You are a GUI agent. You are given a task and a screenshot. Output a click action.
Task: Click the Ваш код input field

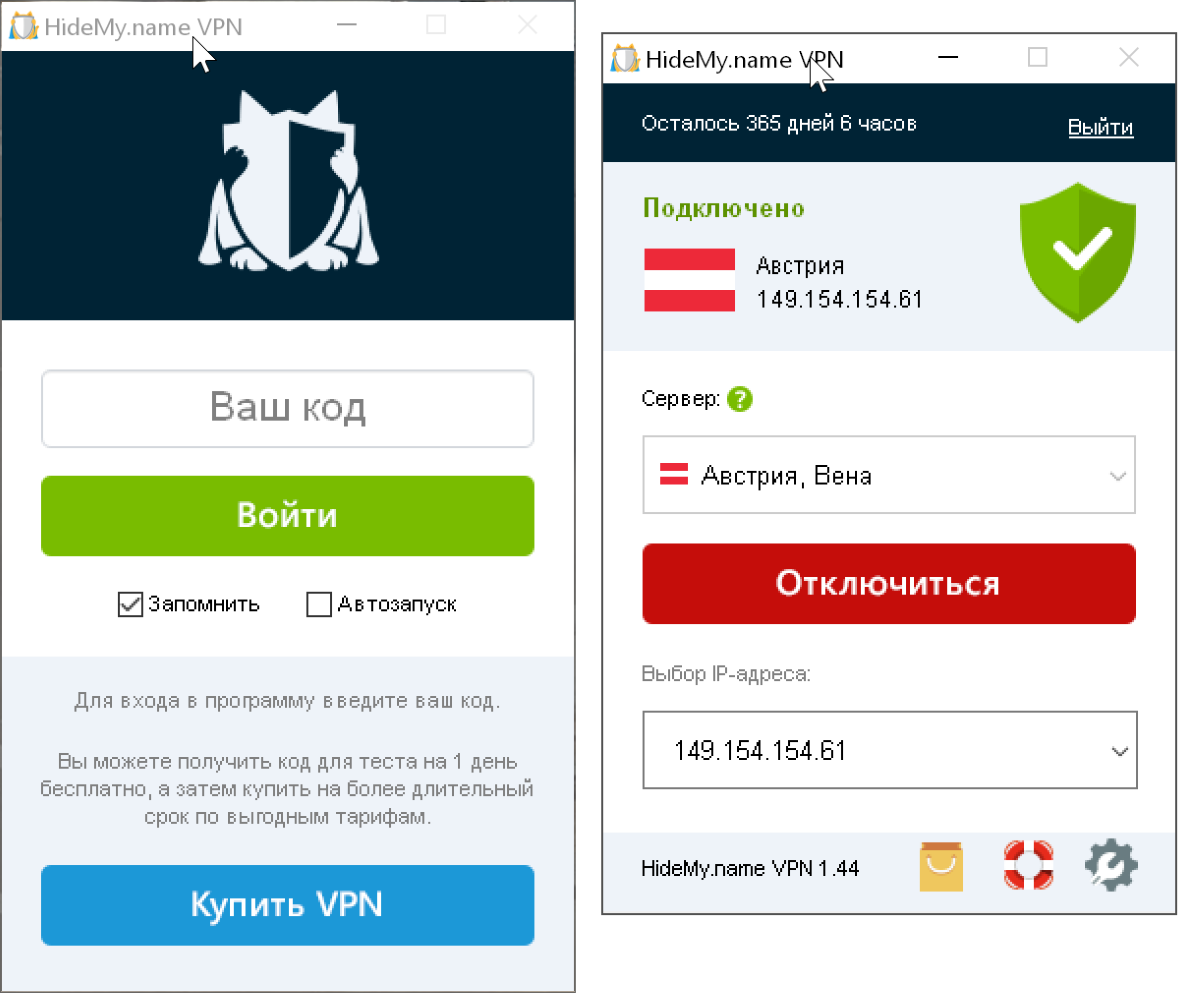pos(288,409)
